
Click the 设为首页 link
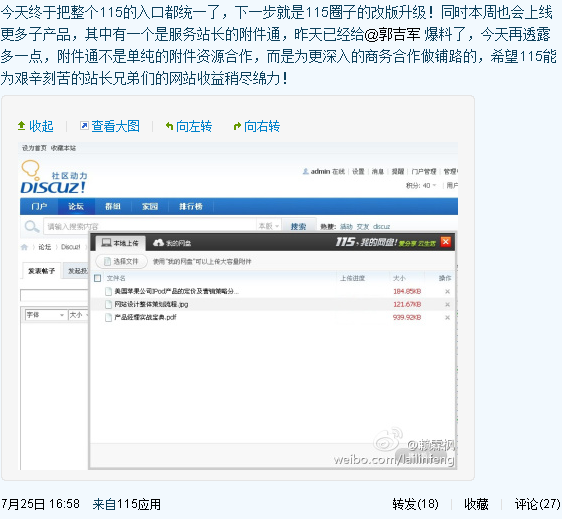coord(34,148)
